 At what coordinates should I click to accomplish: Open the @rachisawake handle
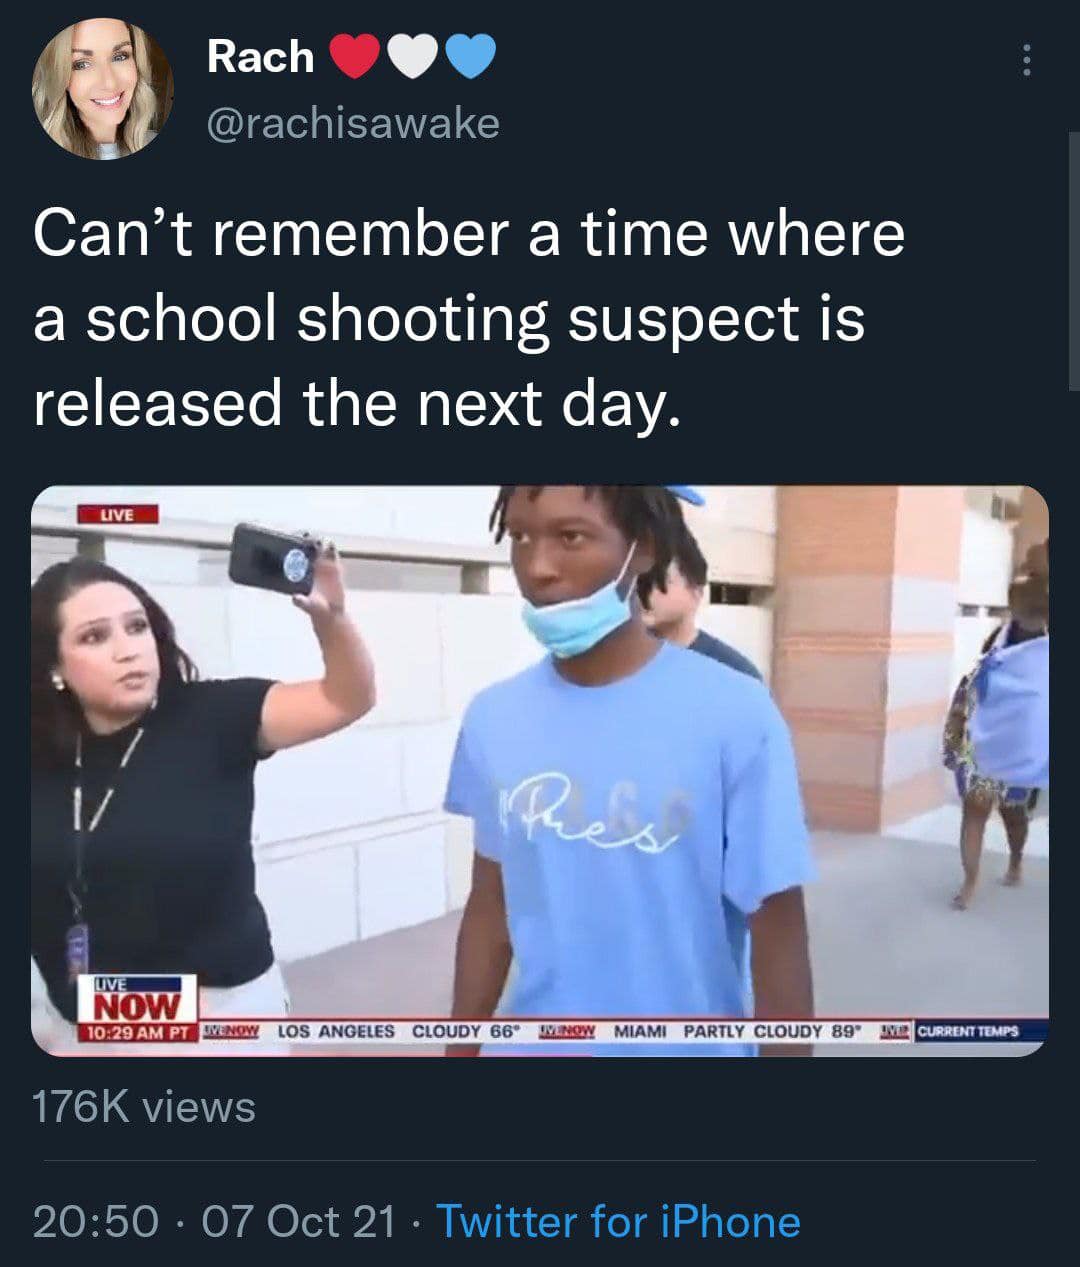coord(353,123)
